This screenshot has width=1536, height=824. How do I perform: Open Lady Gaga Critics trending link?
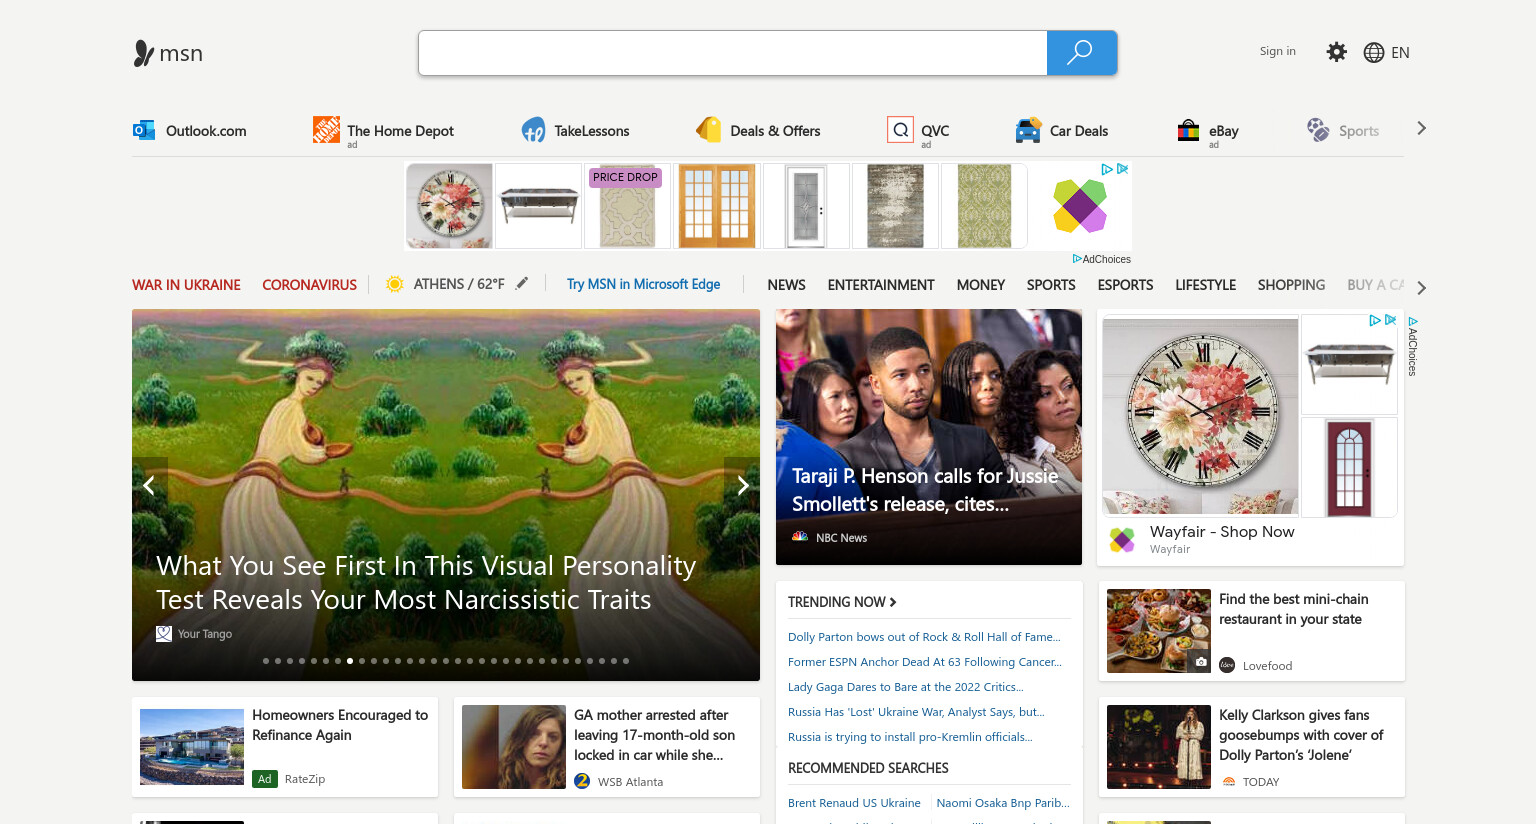point(906,687)
